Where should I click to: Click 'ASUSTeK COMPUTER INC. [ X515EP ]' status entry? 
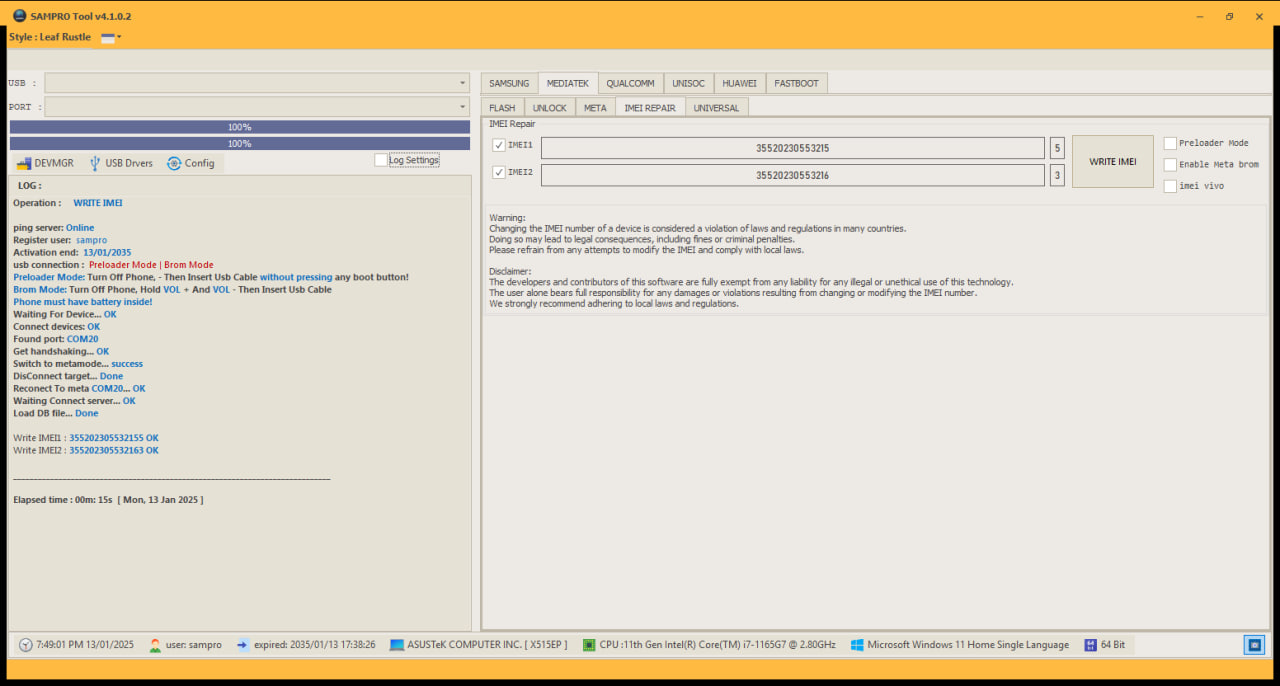pyautogui.click(x=487, y=645)
